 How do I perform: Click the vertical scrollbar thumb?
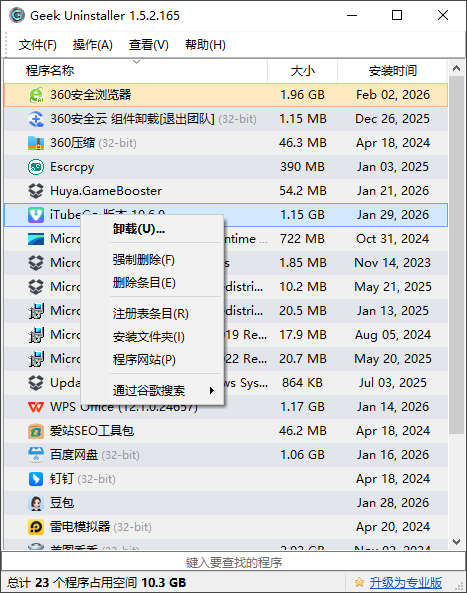(456, 255)
